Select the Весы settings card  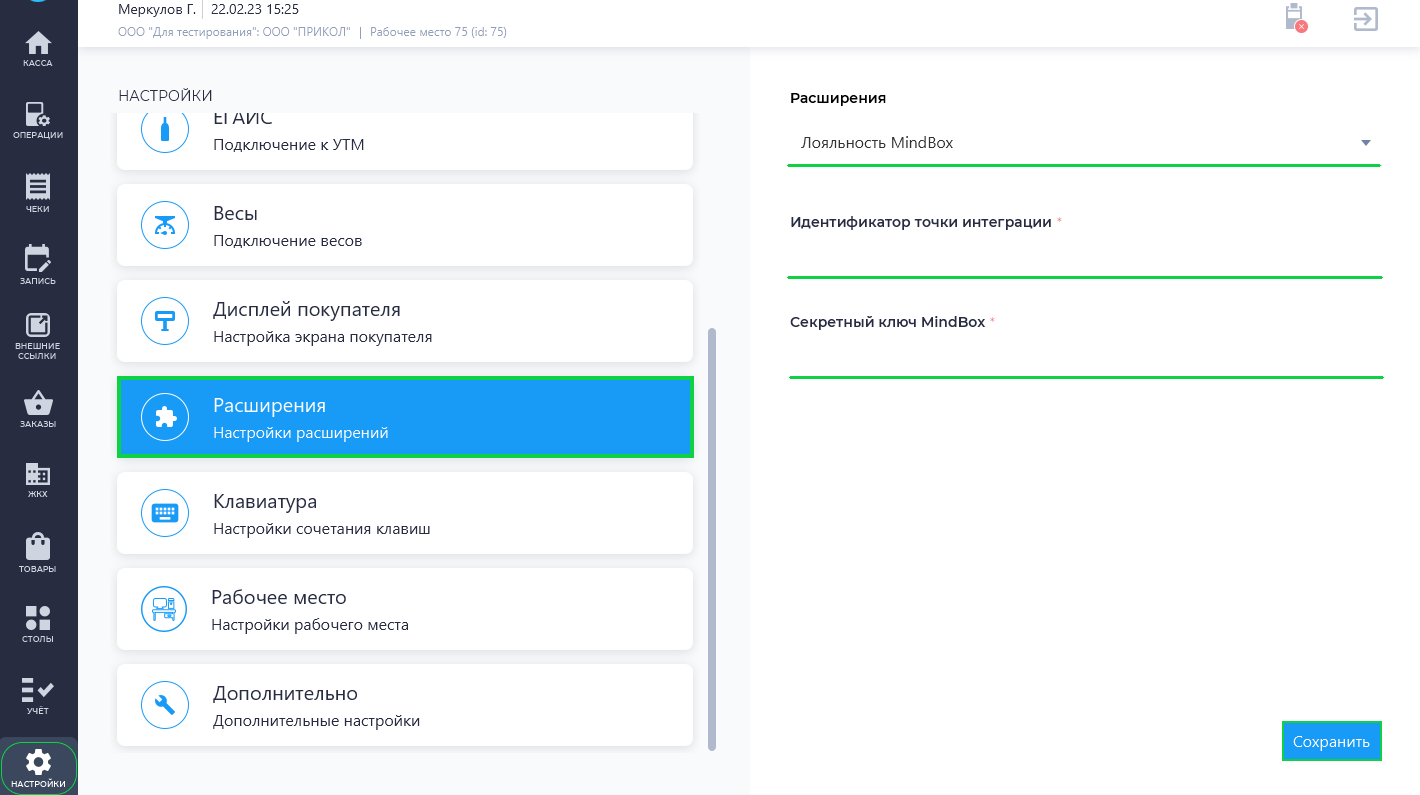pyautogui.click(x=405, y=225)
